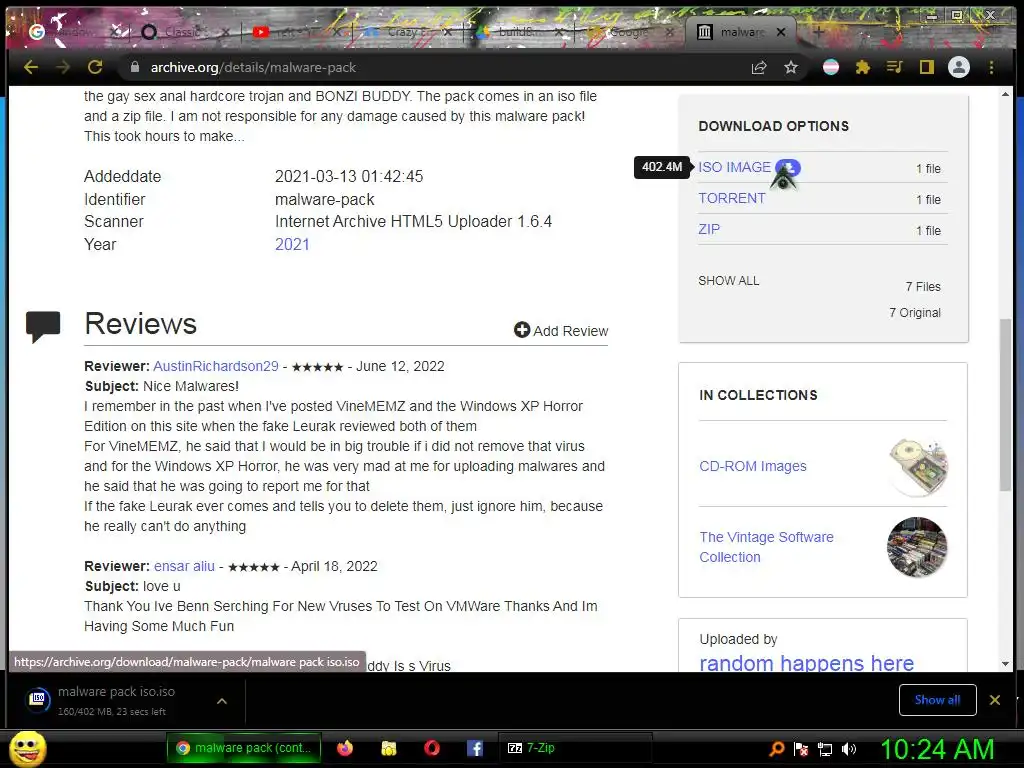
Task: Click the page scroll-down arrow
Action: pos(1005,664)
